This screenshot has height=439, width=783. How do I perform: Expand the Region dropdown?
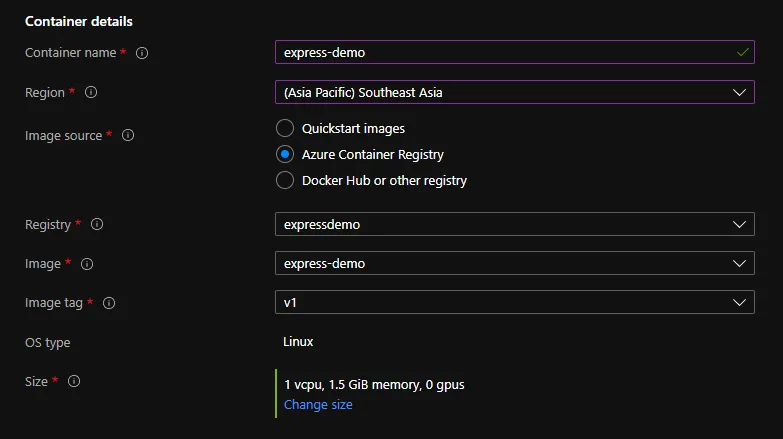point(514,92)
